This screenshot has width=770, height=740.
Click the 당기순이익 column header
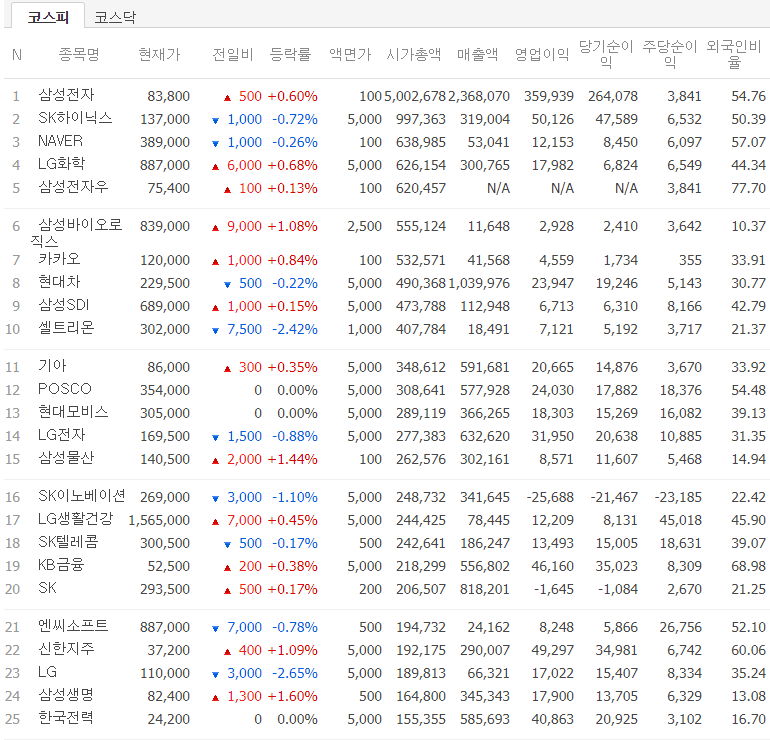pyautogui.click(x=606, y=54)
